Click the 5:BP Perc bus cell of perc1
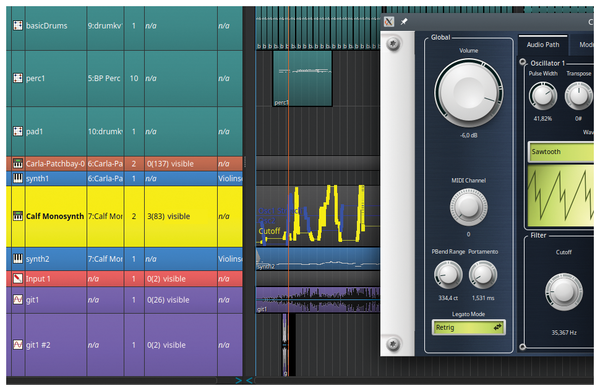Image resolution: width=600 pixels, height=391 pixels. pyautogui.click(x=105, y=78)
